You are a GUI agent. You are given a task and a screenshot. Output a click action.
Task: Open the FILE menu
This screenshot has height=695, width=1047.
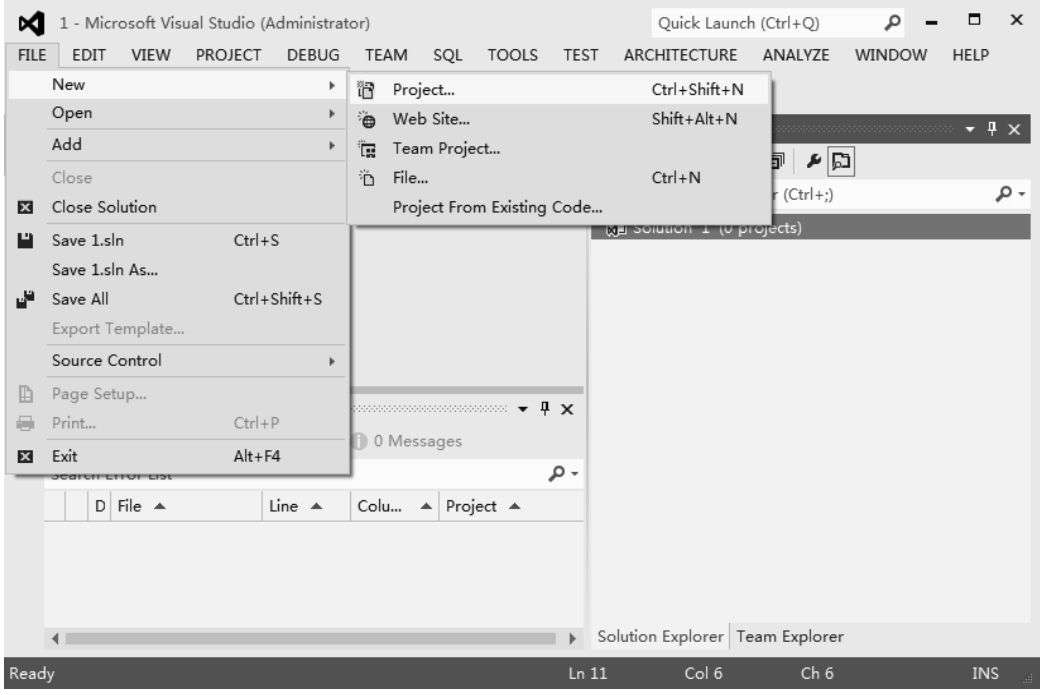(32, 55)
